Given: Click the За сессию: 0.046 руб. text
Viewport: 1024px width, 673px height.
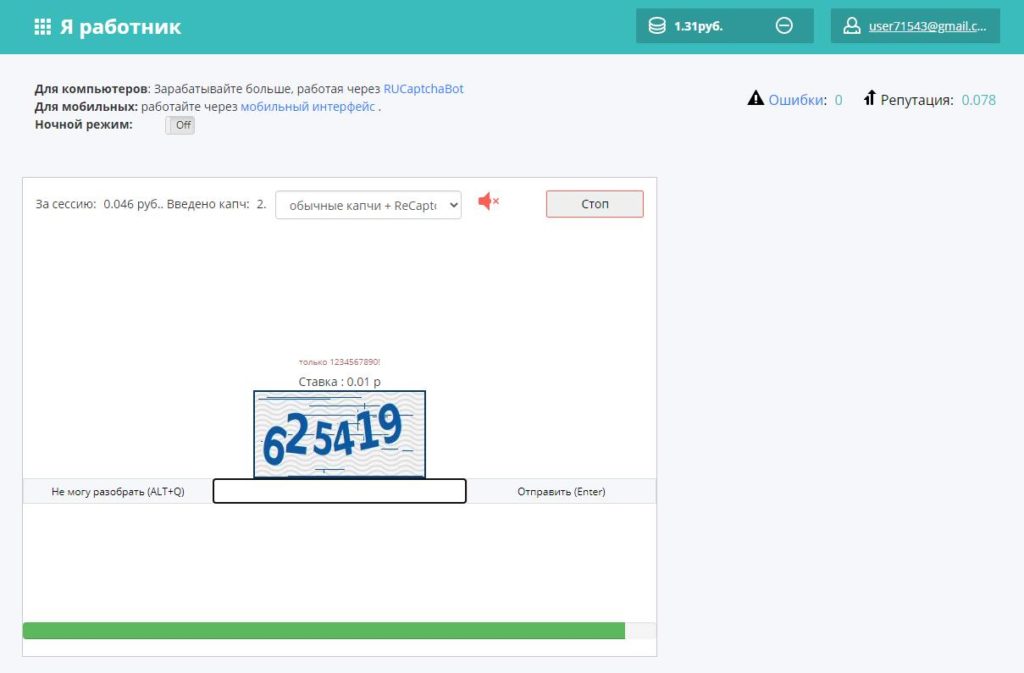Looking at the screenshot, I should point(99,204).
